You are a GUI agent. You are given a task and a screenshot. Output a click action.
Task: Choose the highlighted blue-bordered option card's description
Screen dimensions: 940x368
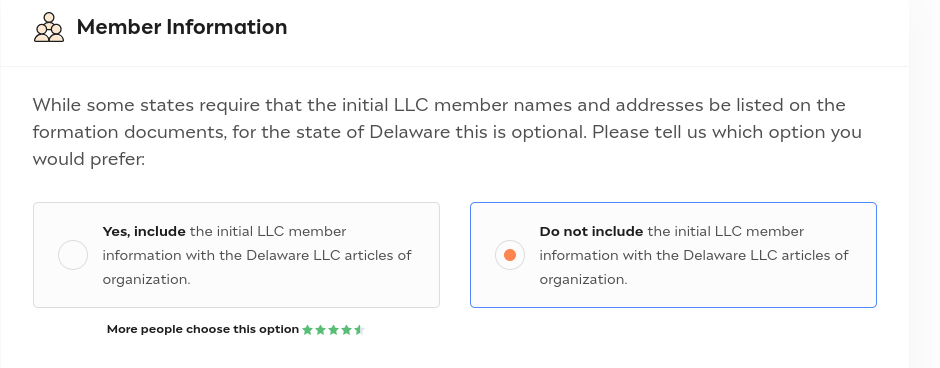tap(694, 255)
